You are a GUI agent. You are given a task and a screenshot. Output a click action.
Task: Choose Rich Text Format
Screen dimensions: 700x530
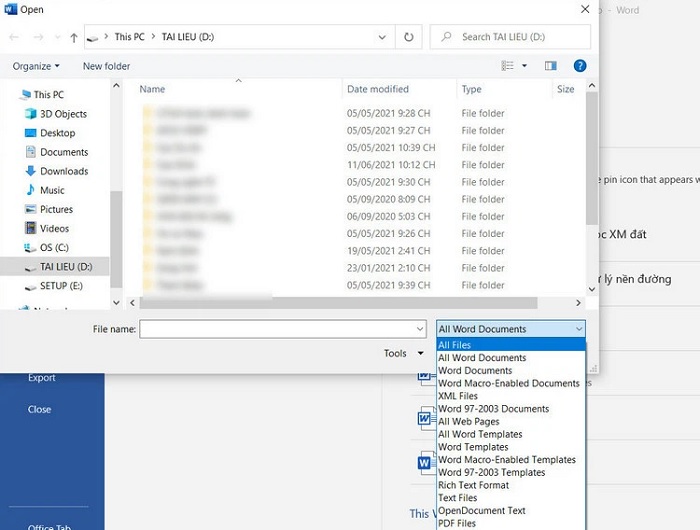511,485
